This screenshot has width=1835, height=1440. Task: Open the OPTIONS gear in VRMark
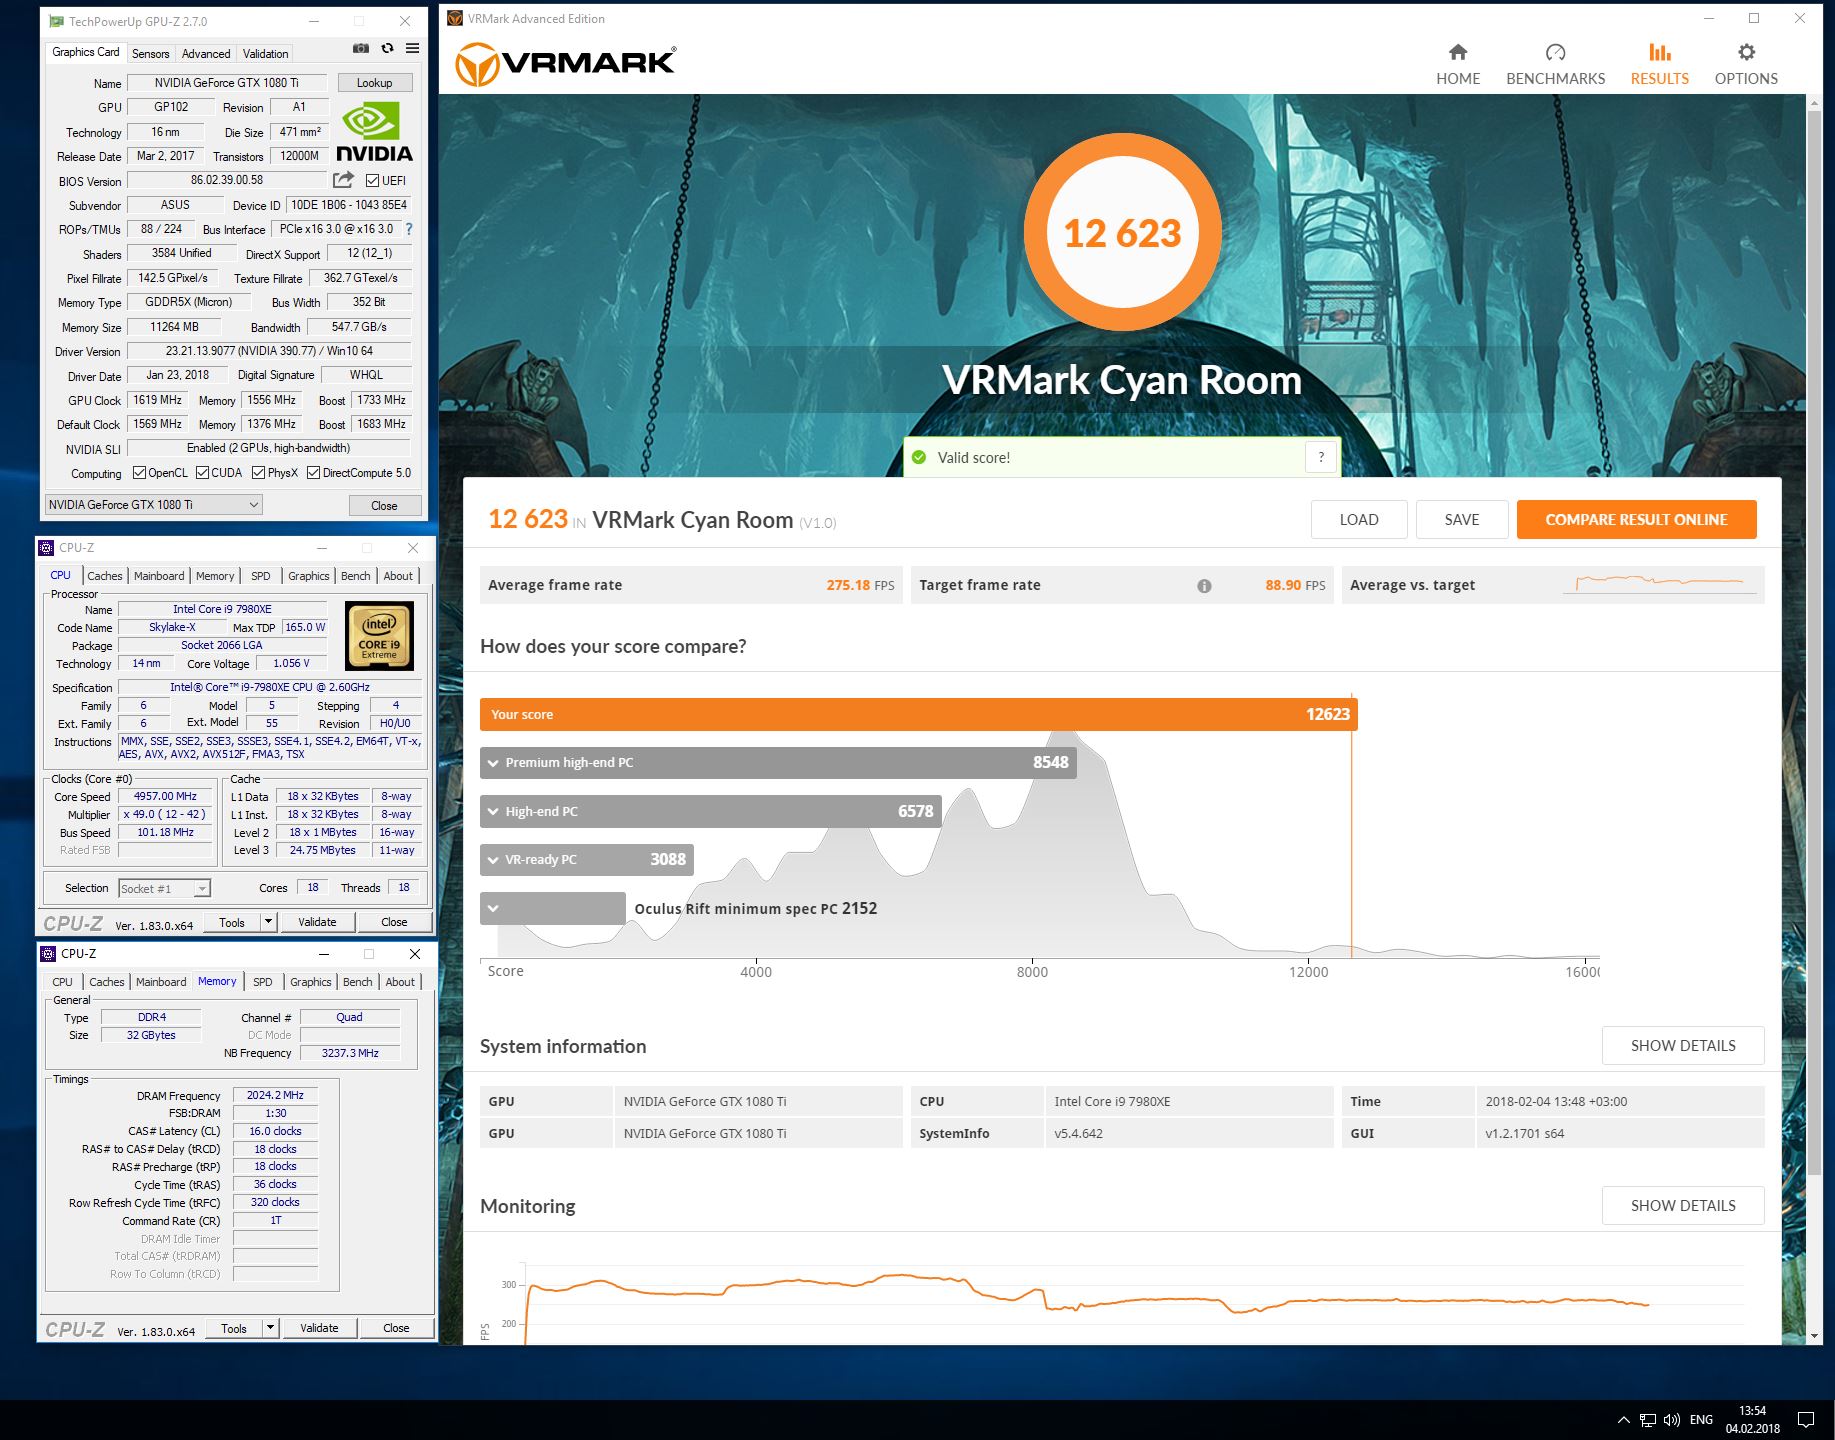coord(1746,65)
